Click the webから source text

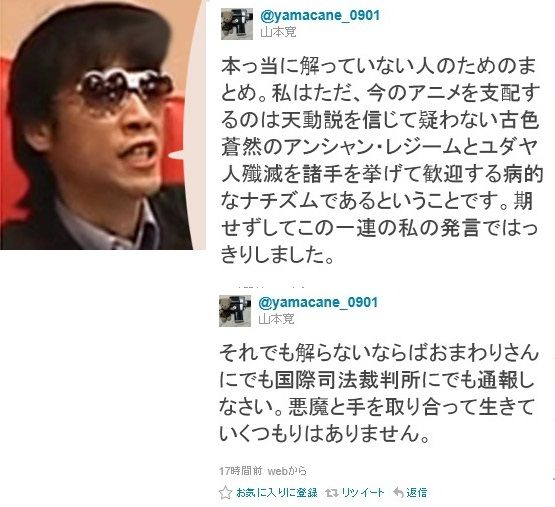click(x=287, y=471)
